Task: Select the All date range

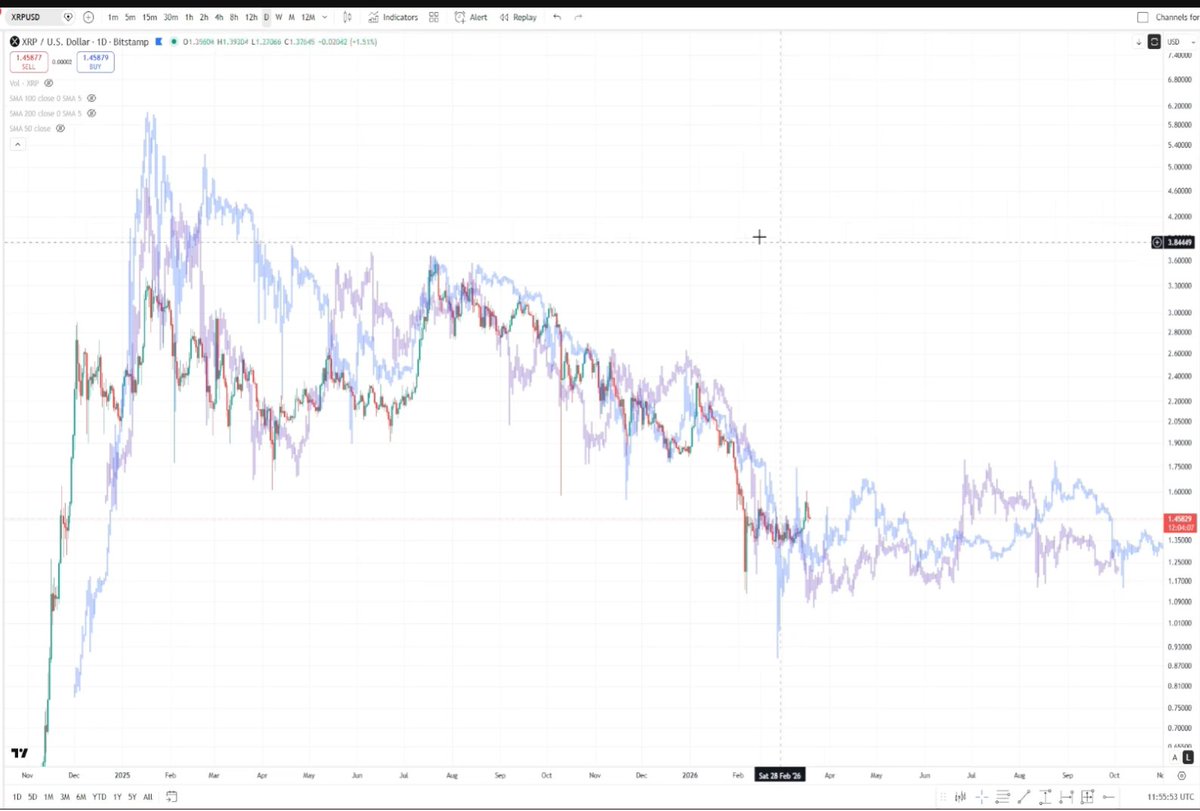Action: tap(148, 797)
